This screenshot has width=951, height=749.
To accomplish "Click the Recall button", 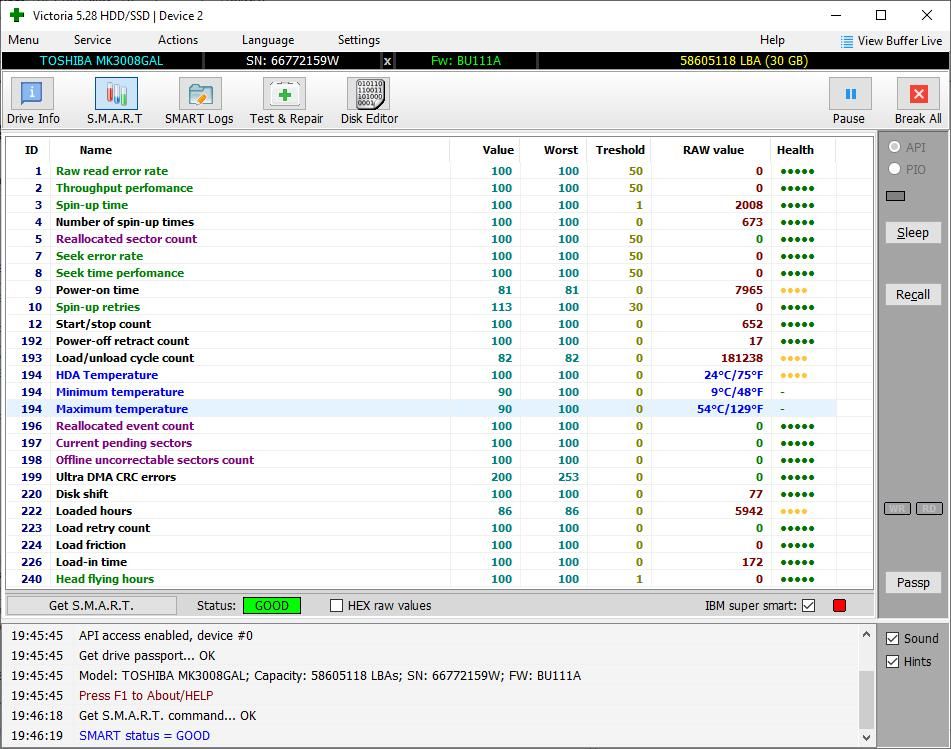I will click(913, 295).
